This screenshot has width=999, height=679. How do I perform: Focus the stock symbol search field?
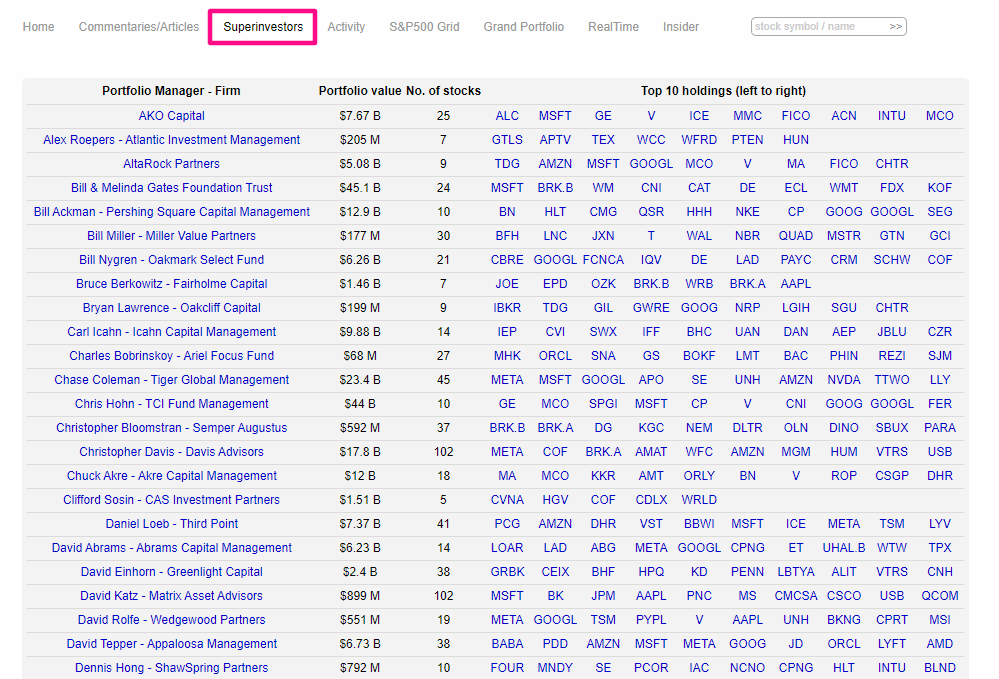tap(819, 27)
